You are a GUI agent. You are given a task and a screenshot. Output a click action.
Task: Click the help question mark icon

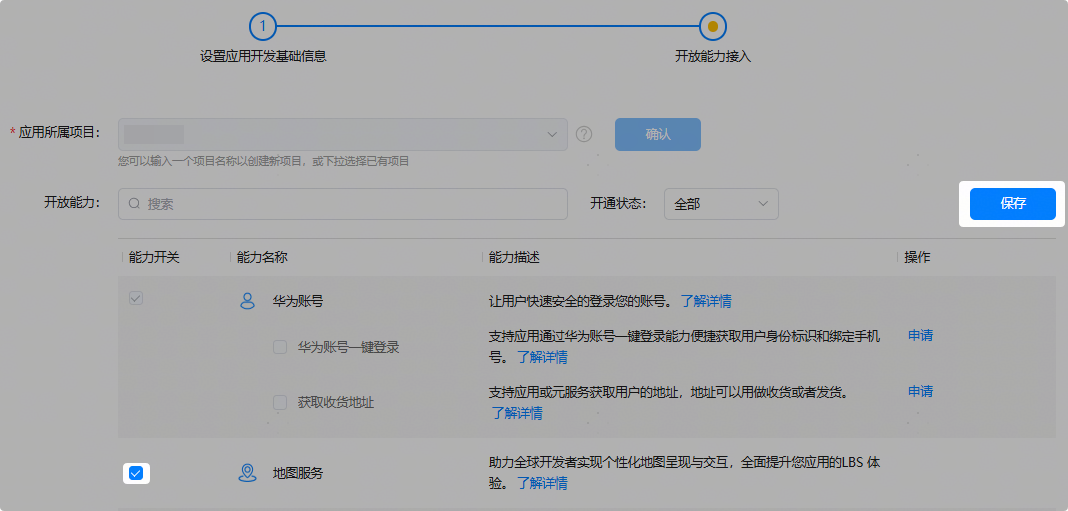click(x=584, y=134)
